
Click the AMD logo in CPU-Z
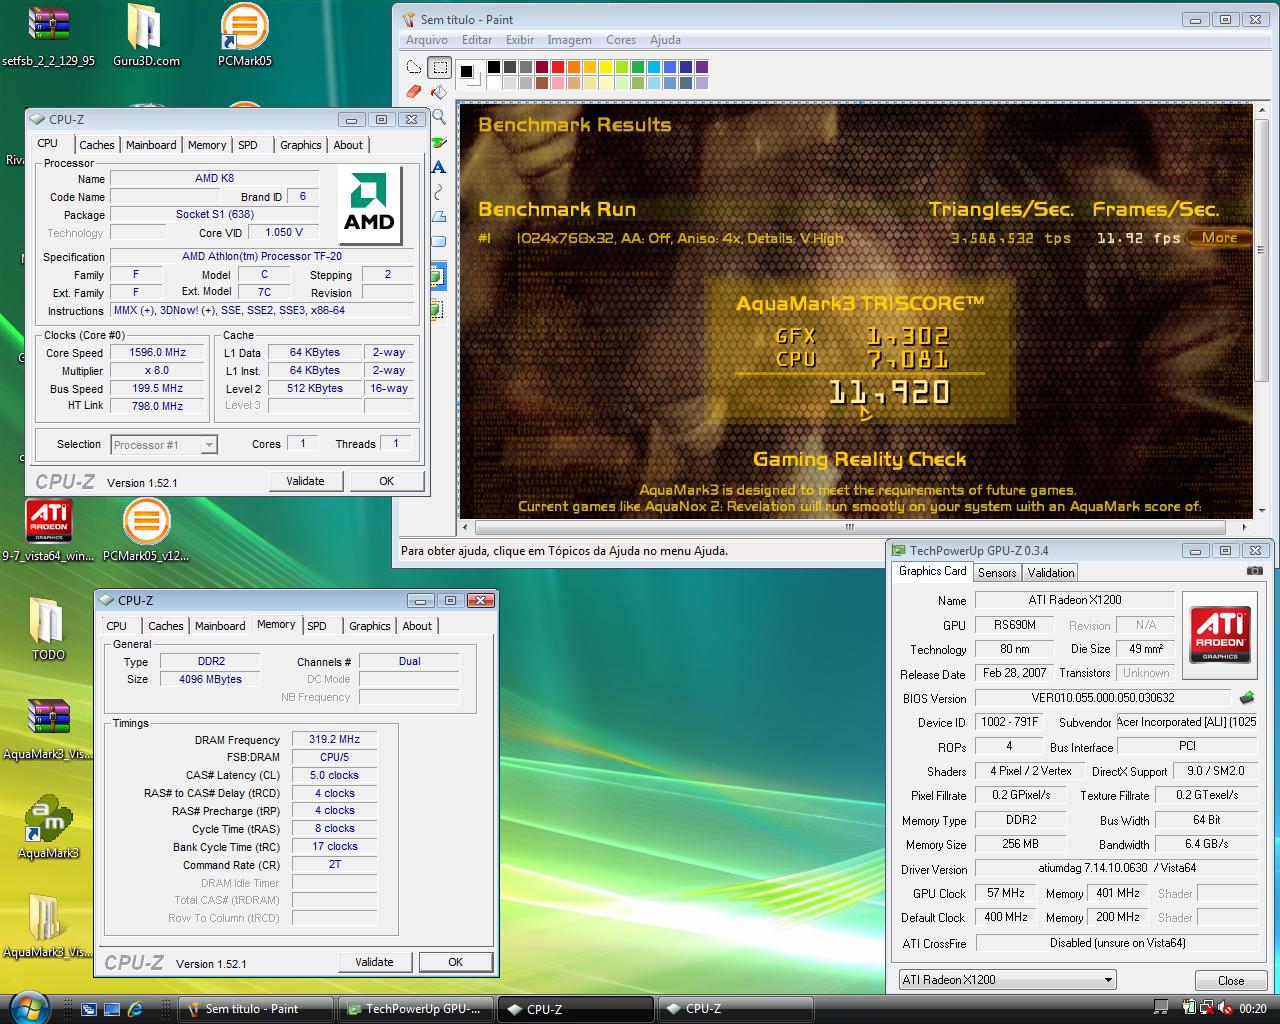click(x=369, y=206)
